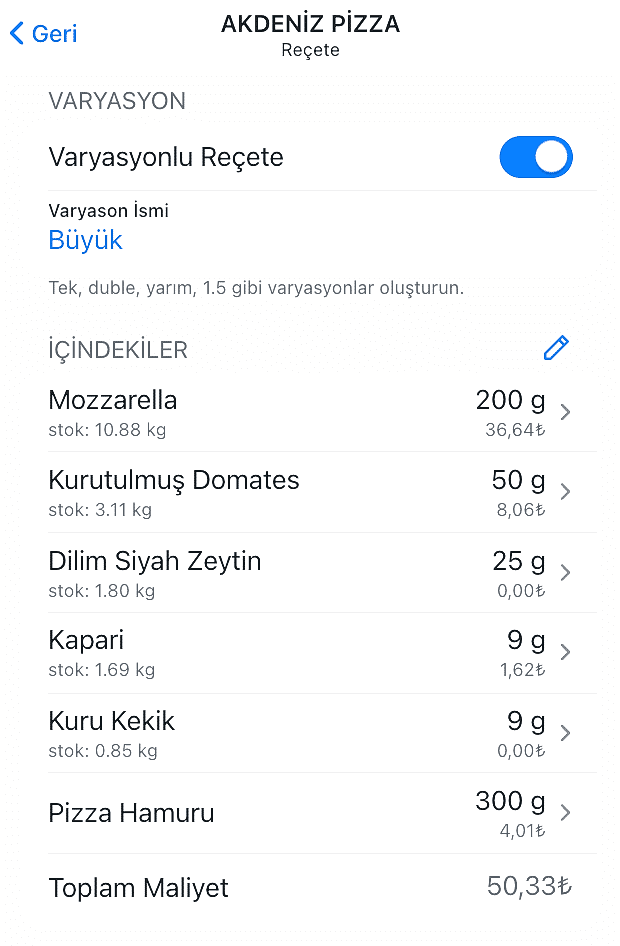Open Kuru Kekik details via chevron
This screenshot has width=620, height=946.
tap(565, 732)
